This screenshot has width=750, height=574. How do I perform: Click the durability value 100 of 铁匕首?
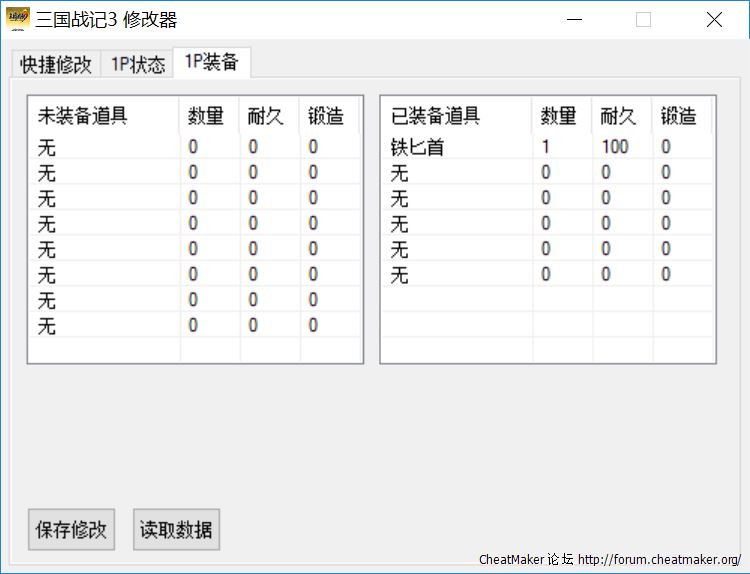pyautogui.click(x=615, y=147)
